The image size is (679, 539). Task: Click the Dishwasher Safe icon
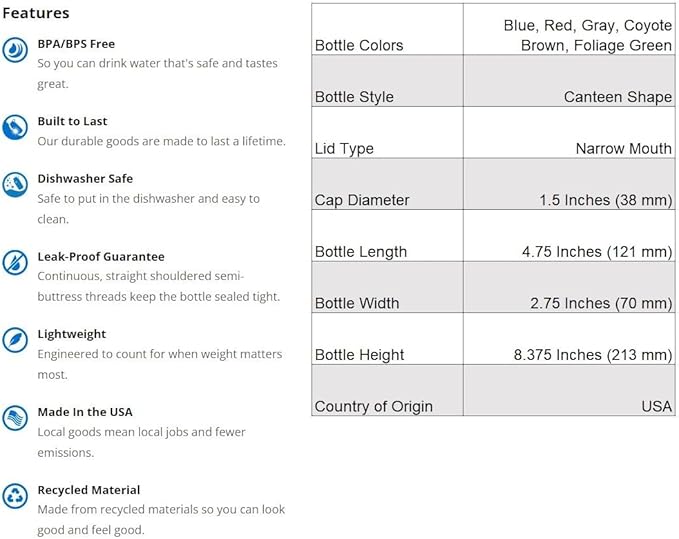pos(15,185)
